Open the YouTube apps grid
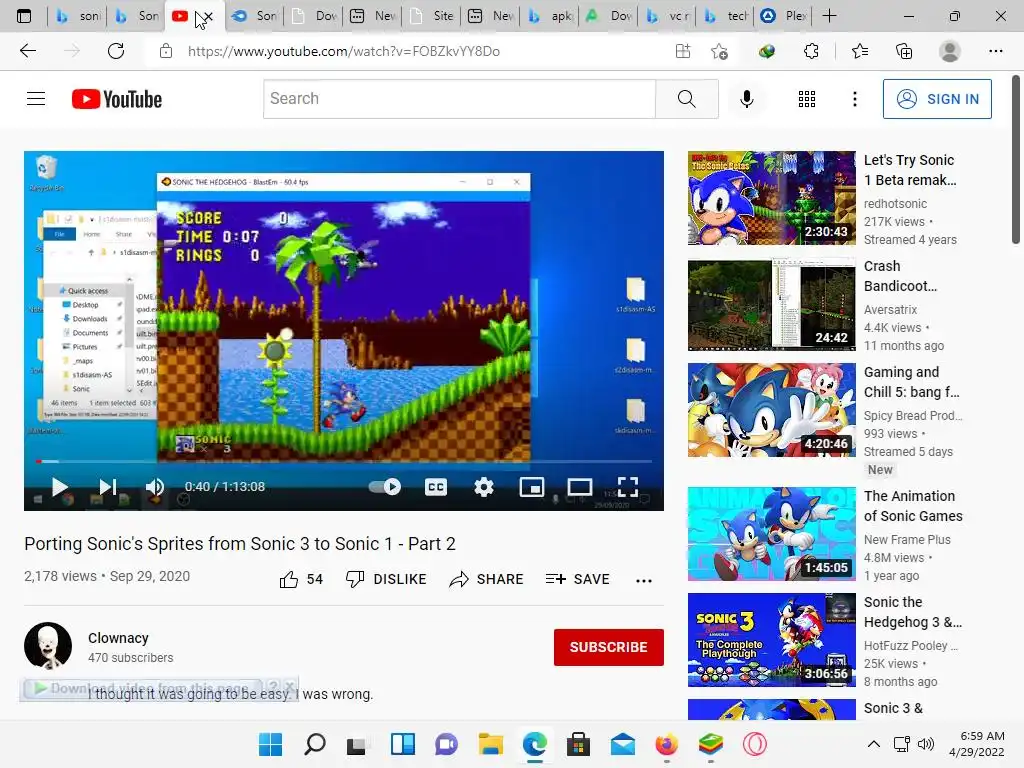The image size is (1024, 768). 807,99
